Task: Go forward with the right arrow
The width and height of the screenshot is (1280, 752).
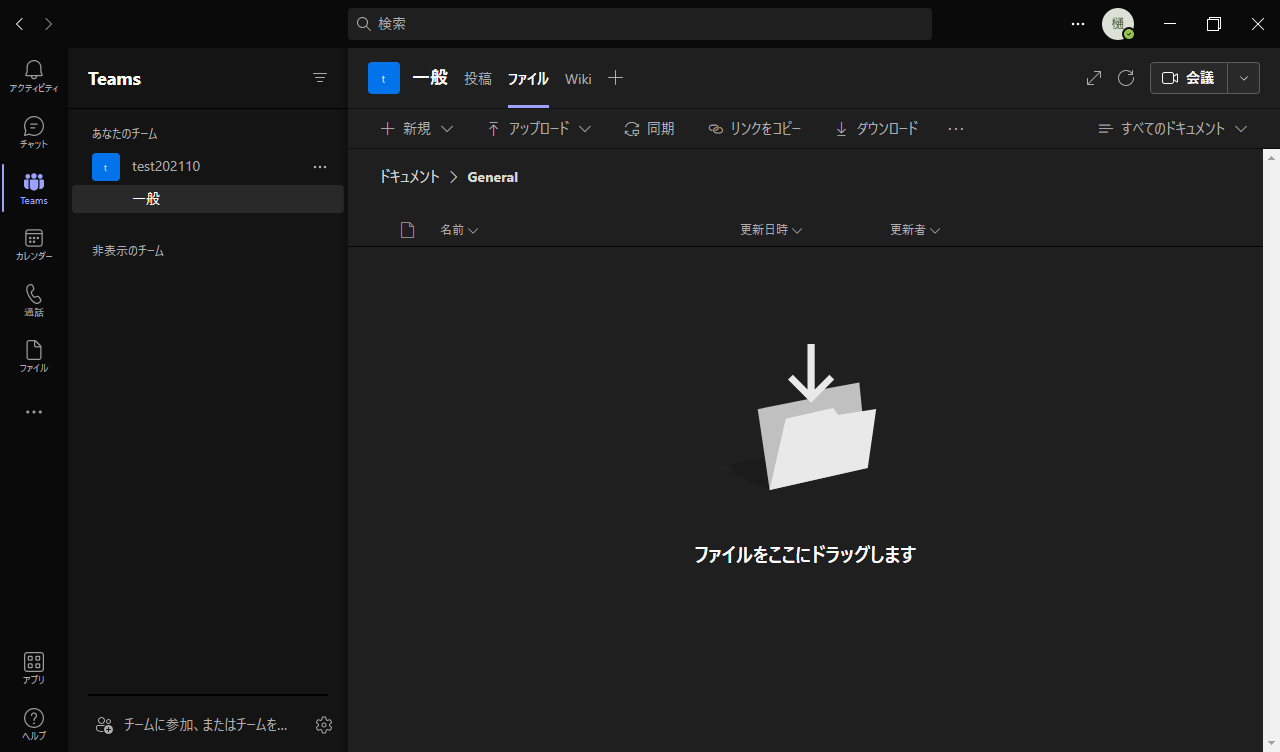Action: pyautogui.click(x=49, y=24)
